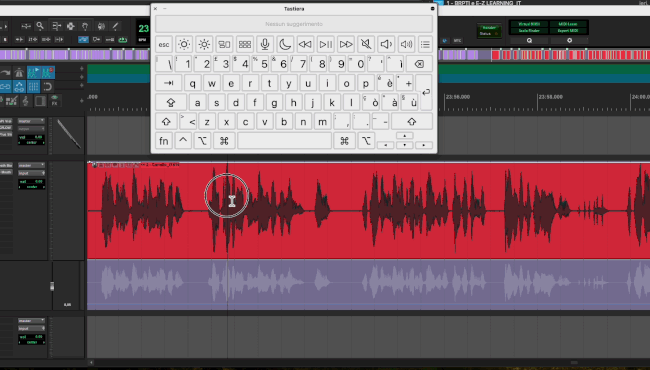The width and height of the screenshot is (650, 370).
Task: Tap the rewind media key on keyboard
Action: 306,44
